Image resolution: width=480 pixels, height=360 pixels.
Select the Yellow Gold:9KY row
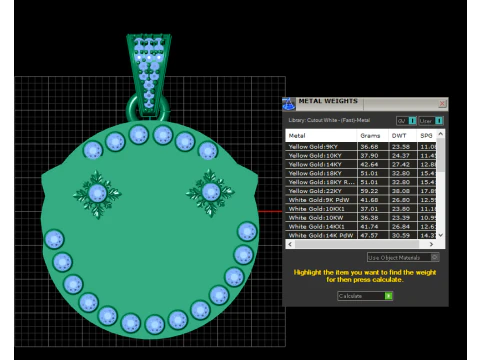tap(361, 147)
